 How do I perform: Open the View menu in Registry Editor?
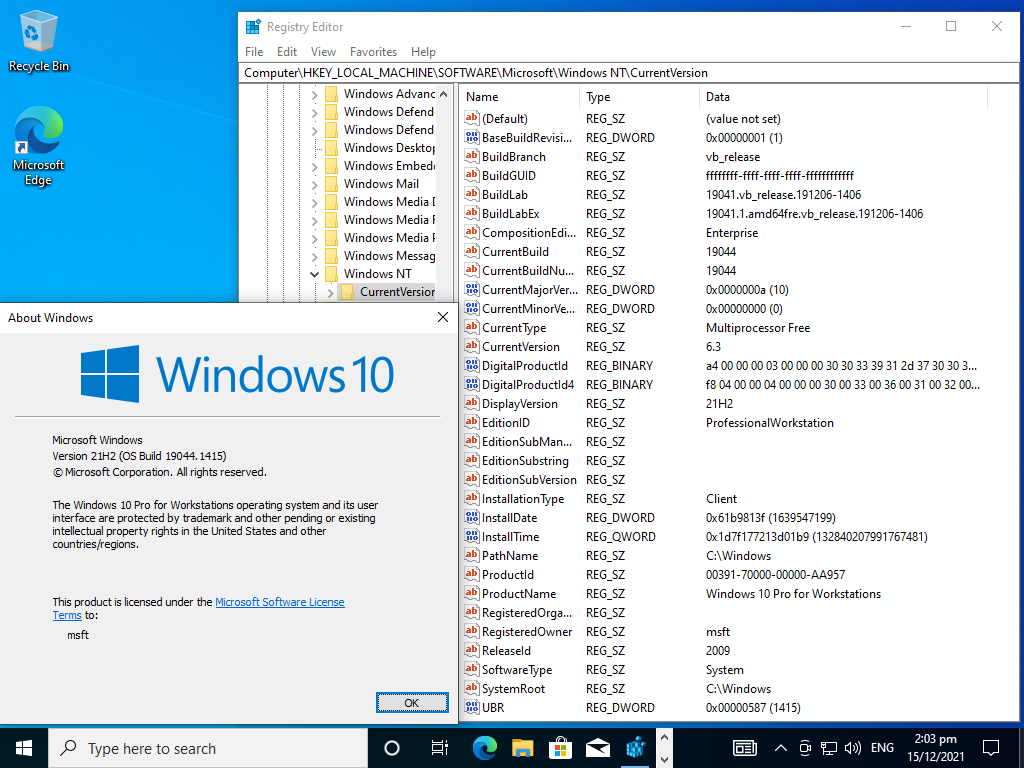pyautogui.click(x=323, y=52)
